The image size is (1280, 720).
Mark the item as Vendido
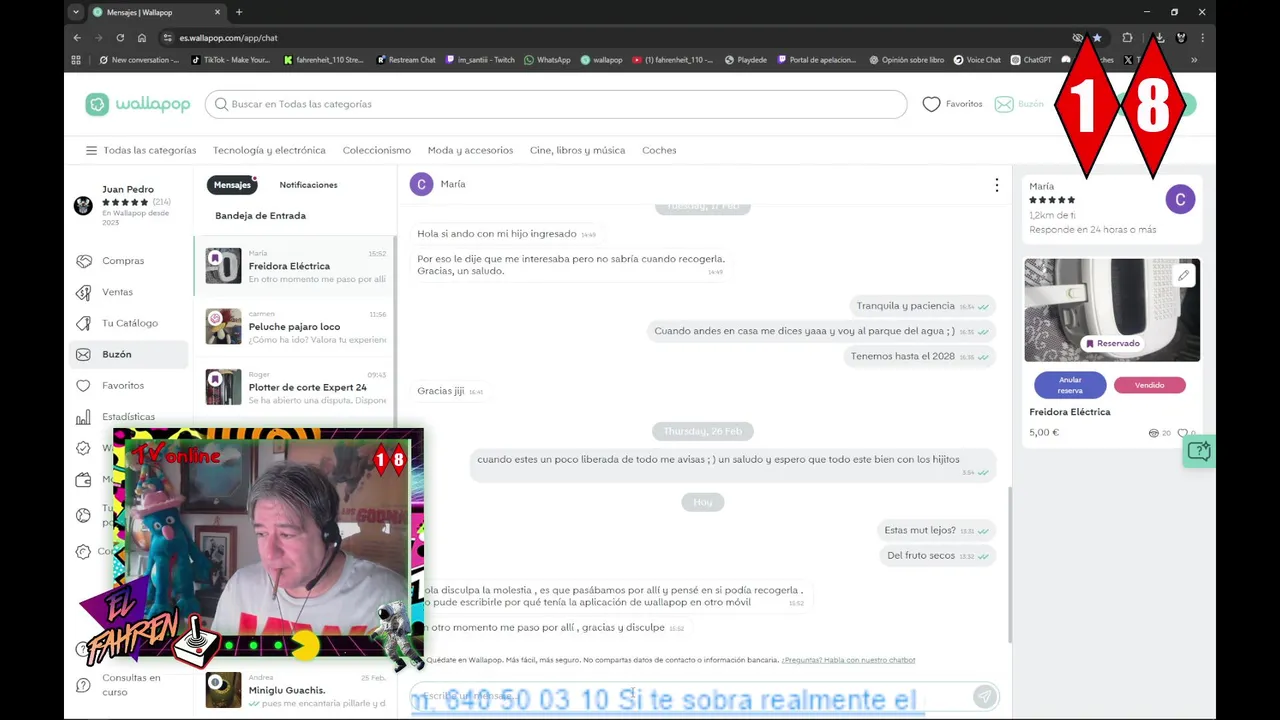point(1150,385)
